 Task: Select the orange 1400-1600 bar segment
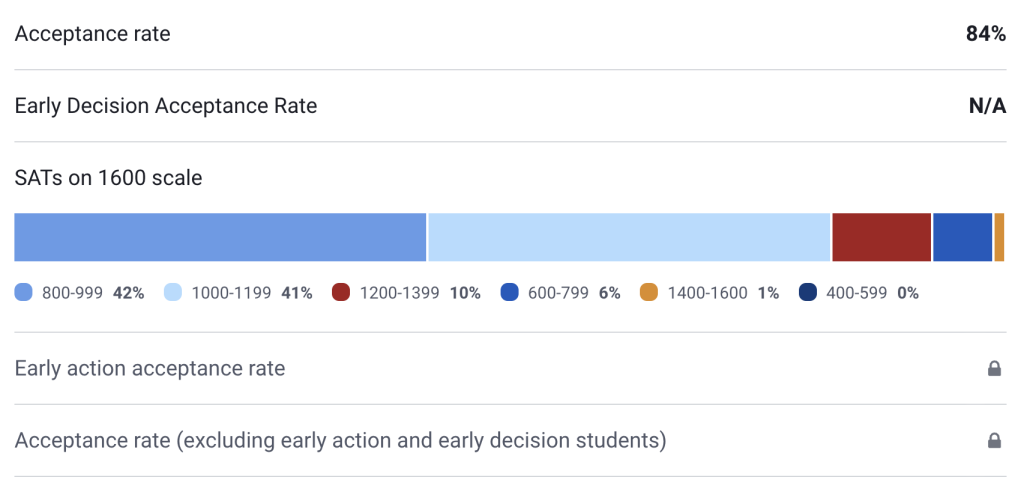click(999, 237)
